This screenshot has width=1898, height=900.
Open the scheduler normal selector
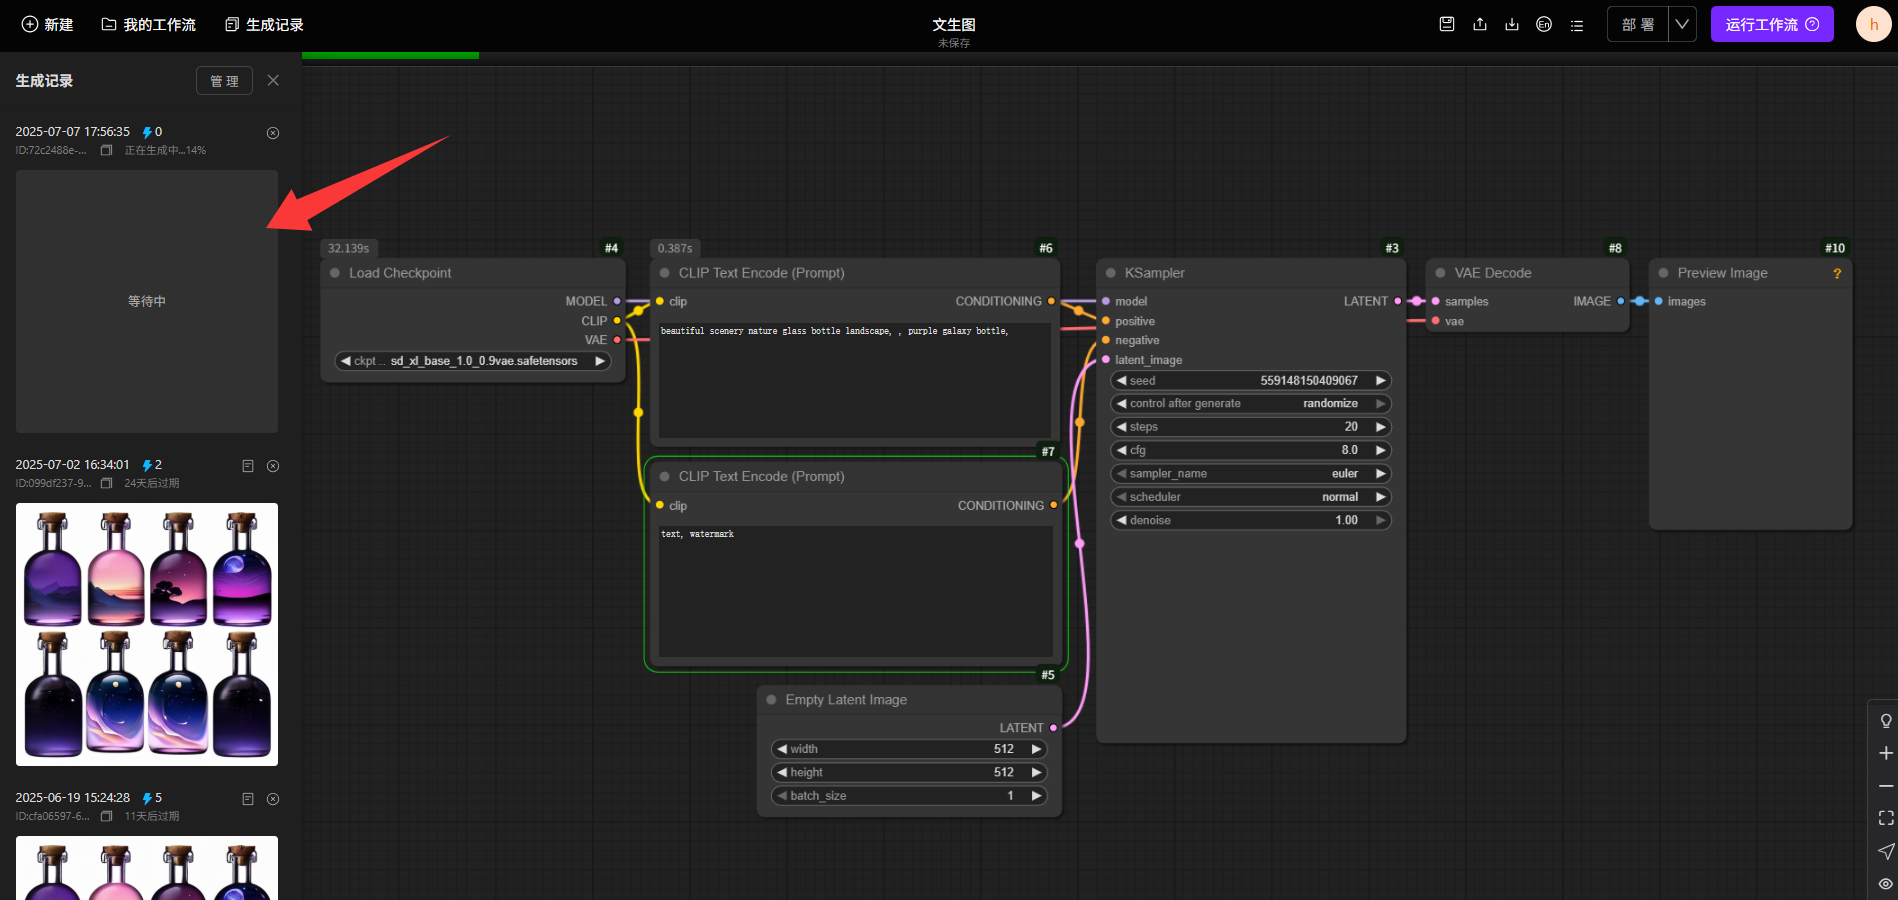click(1250, 497)
